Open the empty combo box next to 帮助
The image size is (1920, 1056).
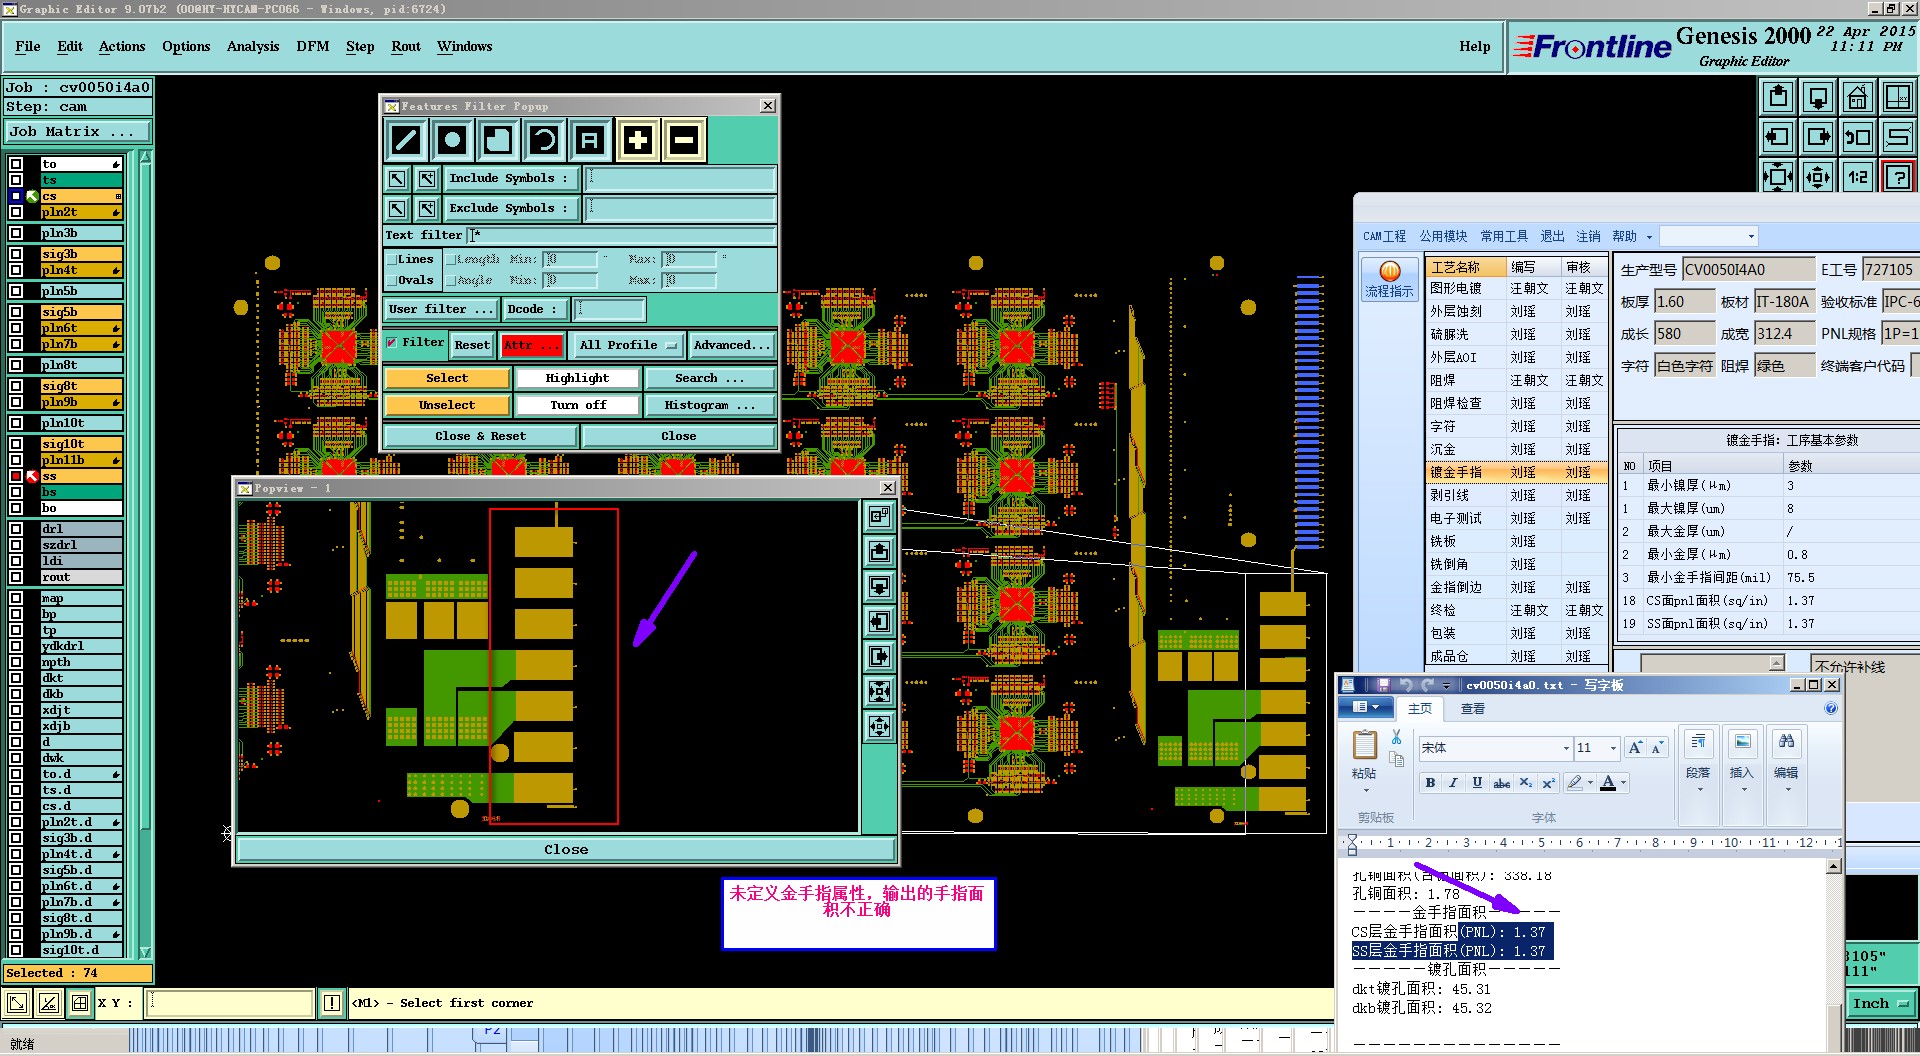(1709, 236)
